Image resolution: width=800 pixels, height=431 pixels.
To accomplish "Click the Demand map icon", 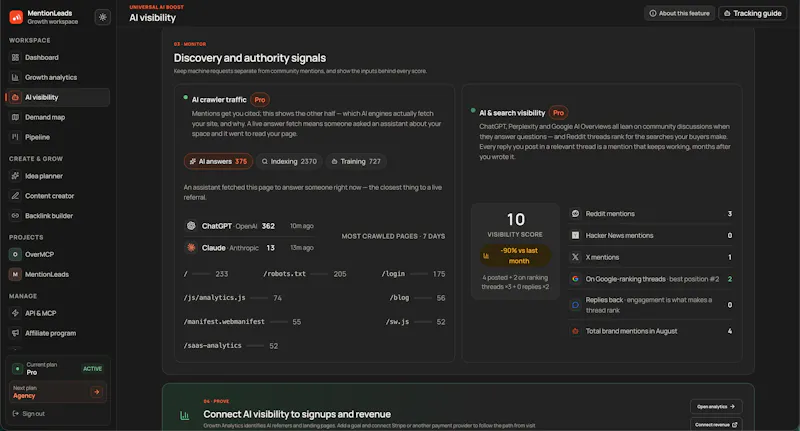I will (x=15, y=117).
